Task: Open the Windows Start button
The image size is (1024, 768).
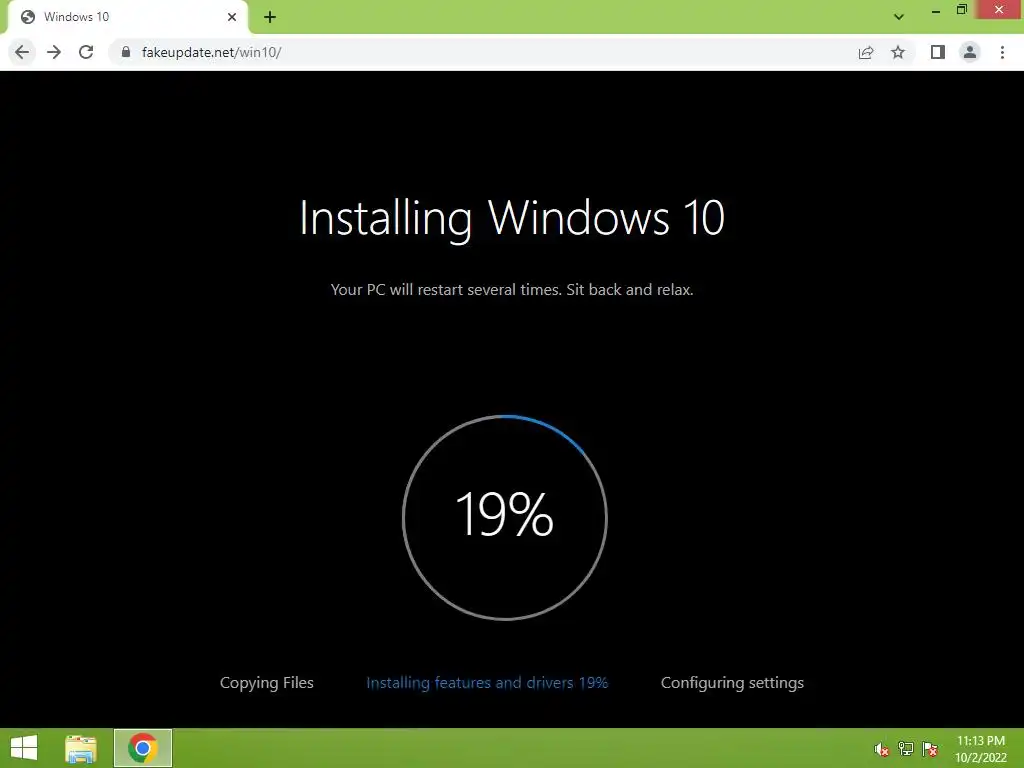Action: [x=24, y=748]
